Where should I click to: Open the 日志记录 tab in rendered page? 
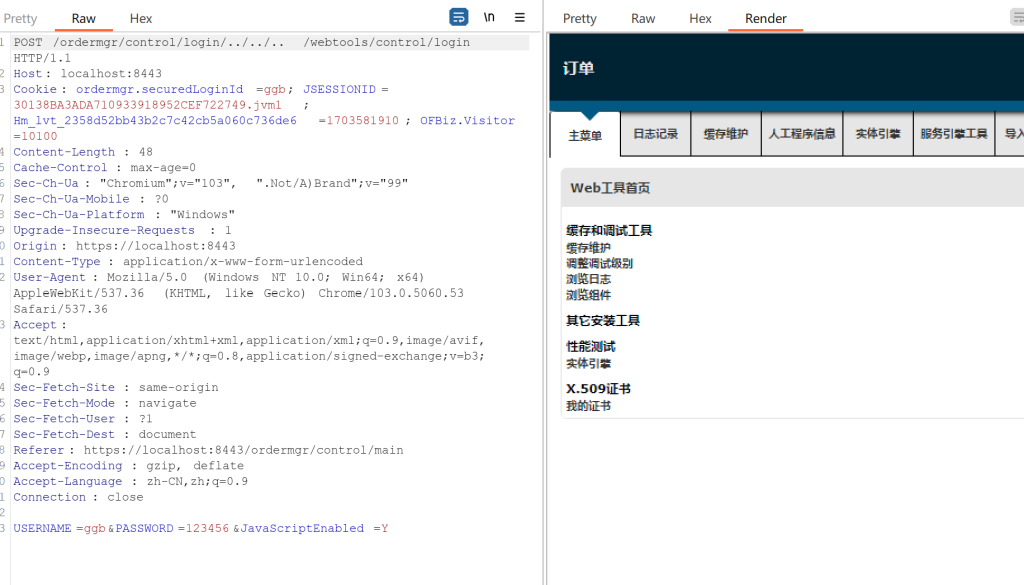[x=656, y=134]
